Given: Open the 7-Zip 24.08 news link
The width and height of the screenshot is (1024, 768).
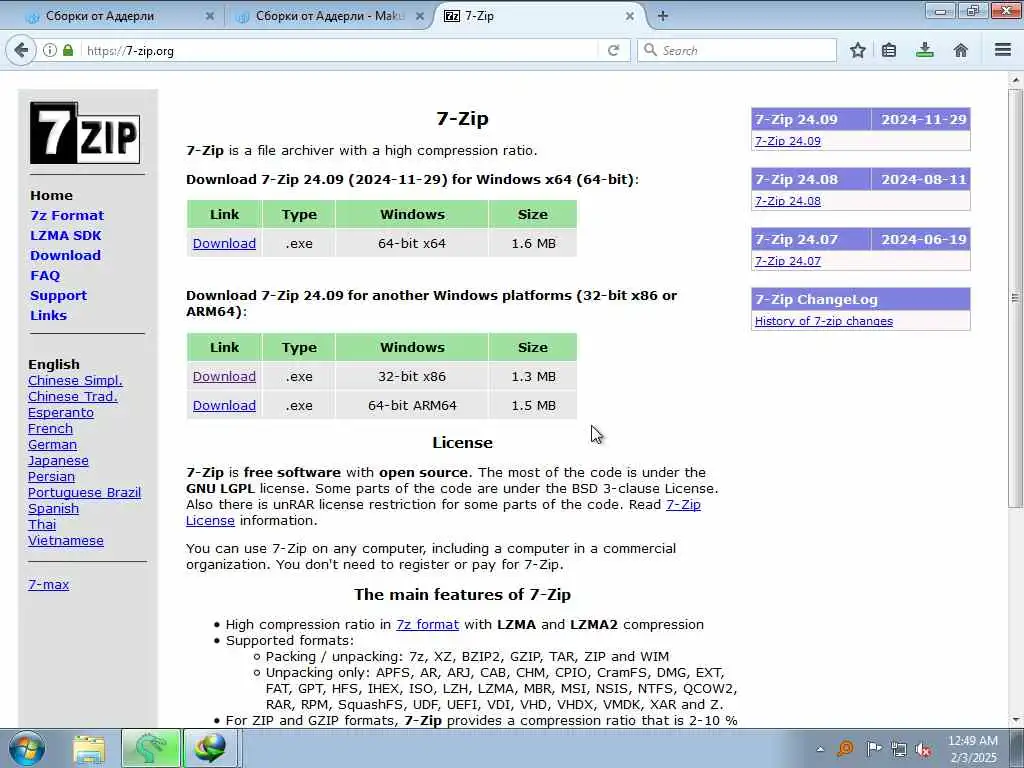Looking at the screenshot, I should coord(788,201).
